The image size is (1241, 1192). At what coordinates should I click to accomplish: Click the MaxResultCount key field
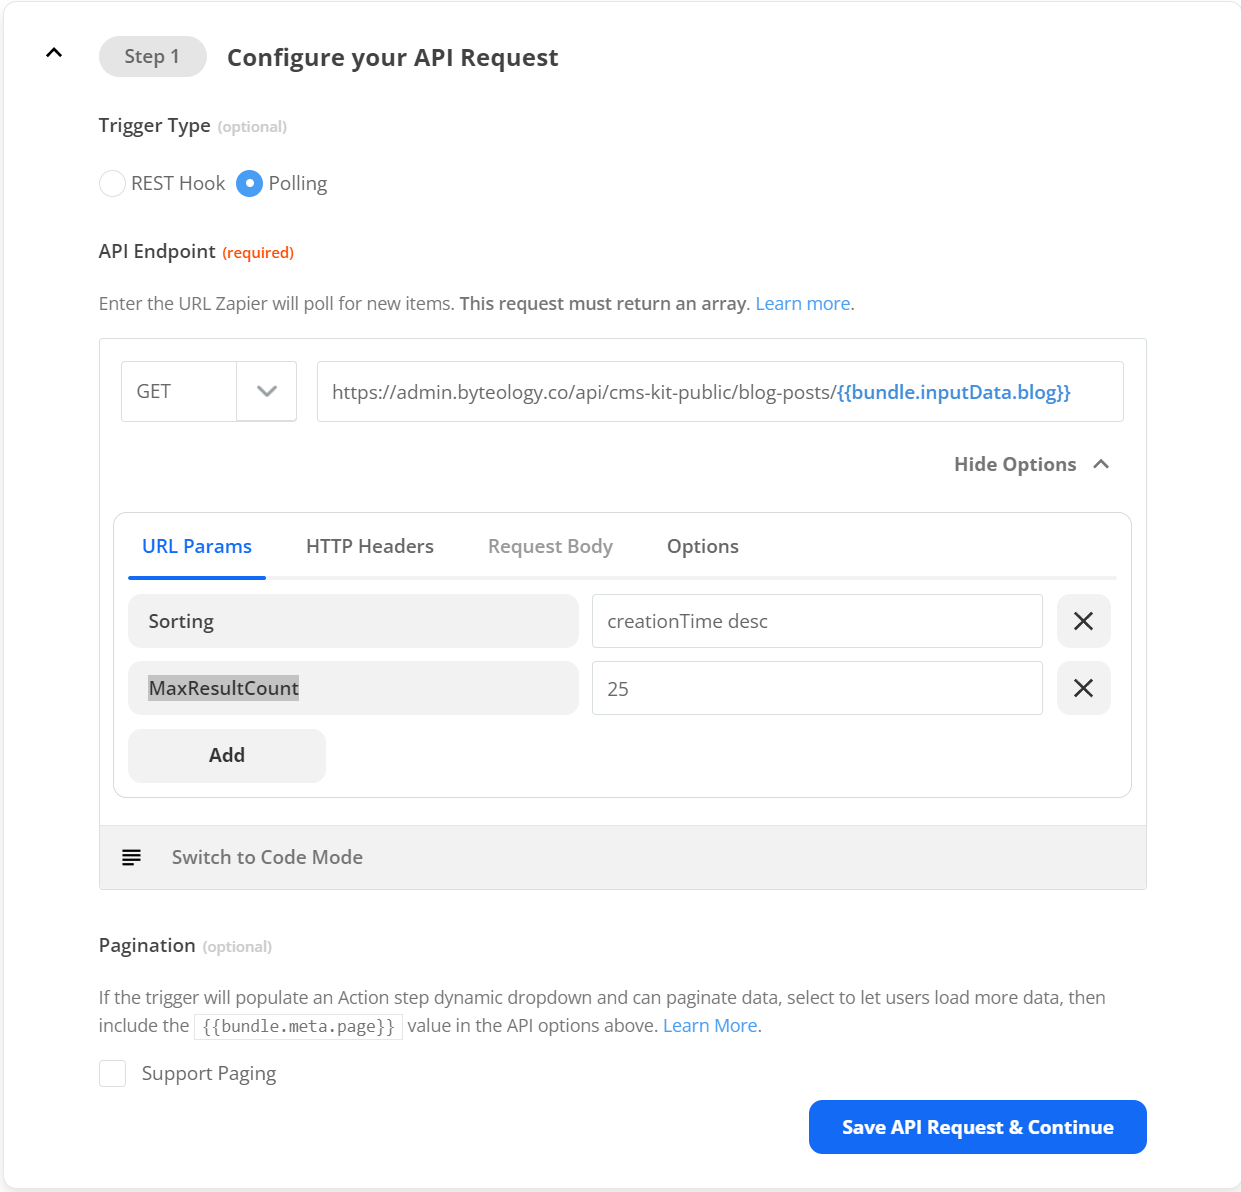[353, 688]
